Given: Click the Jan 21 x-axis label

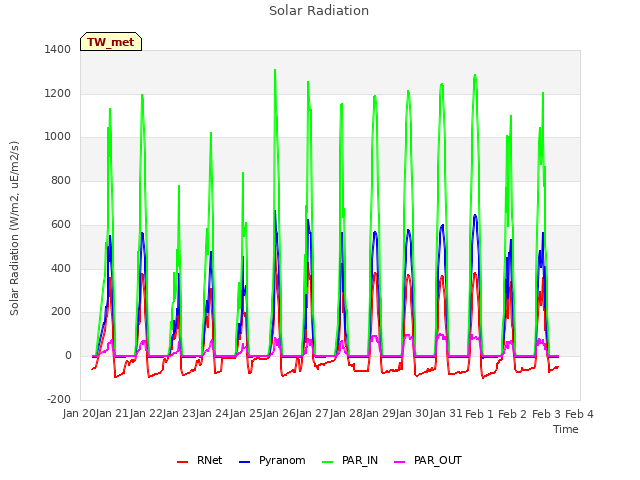Looking at the screenshot, I should click(113, 414).
